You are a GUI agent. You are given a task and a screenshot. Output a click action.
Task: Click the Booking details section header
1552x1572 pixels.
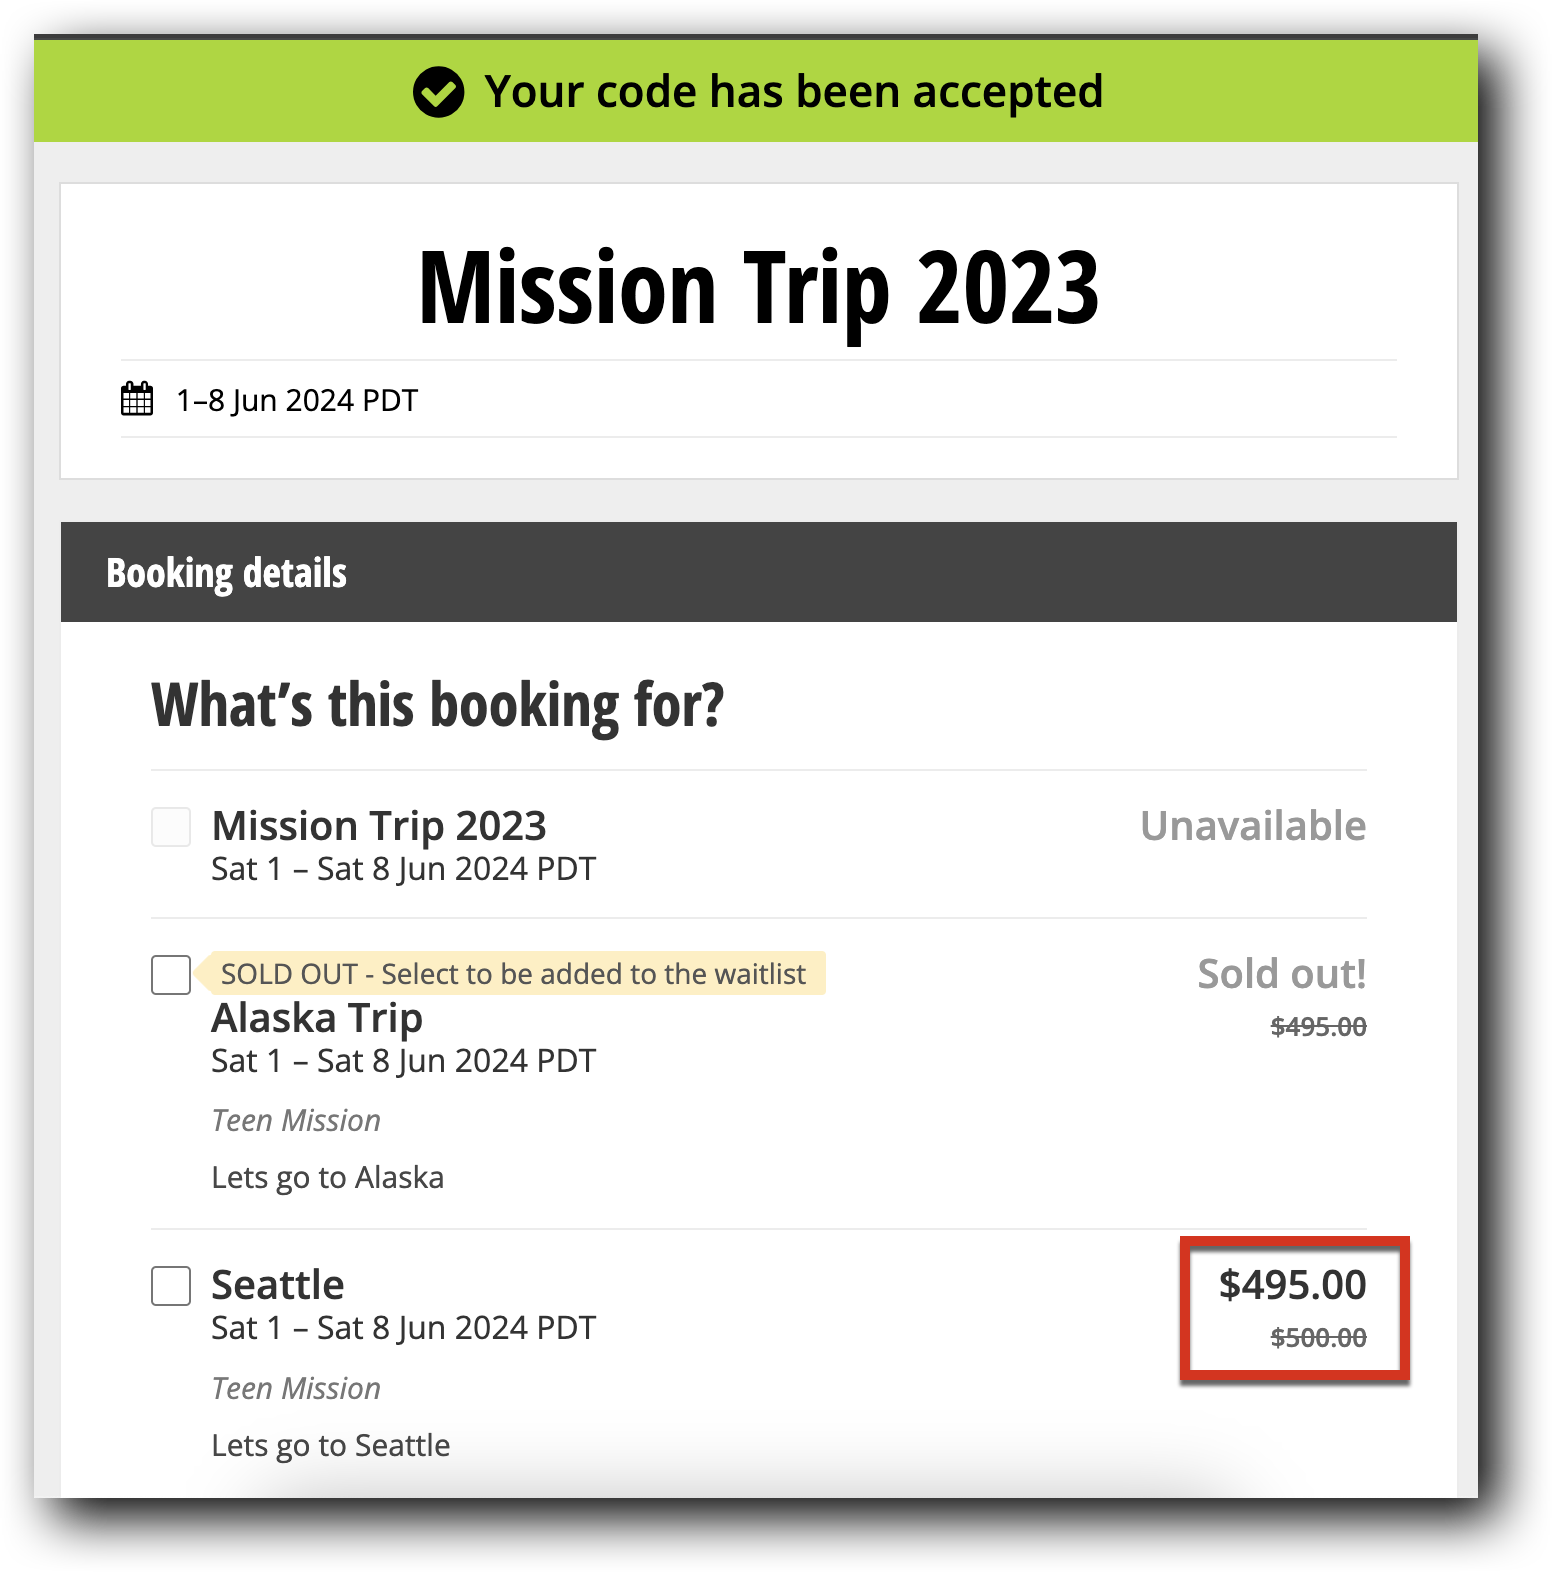pos(227,573)
